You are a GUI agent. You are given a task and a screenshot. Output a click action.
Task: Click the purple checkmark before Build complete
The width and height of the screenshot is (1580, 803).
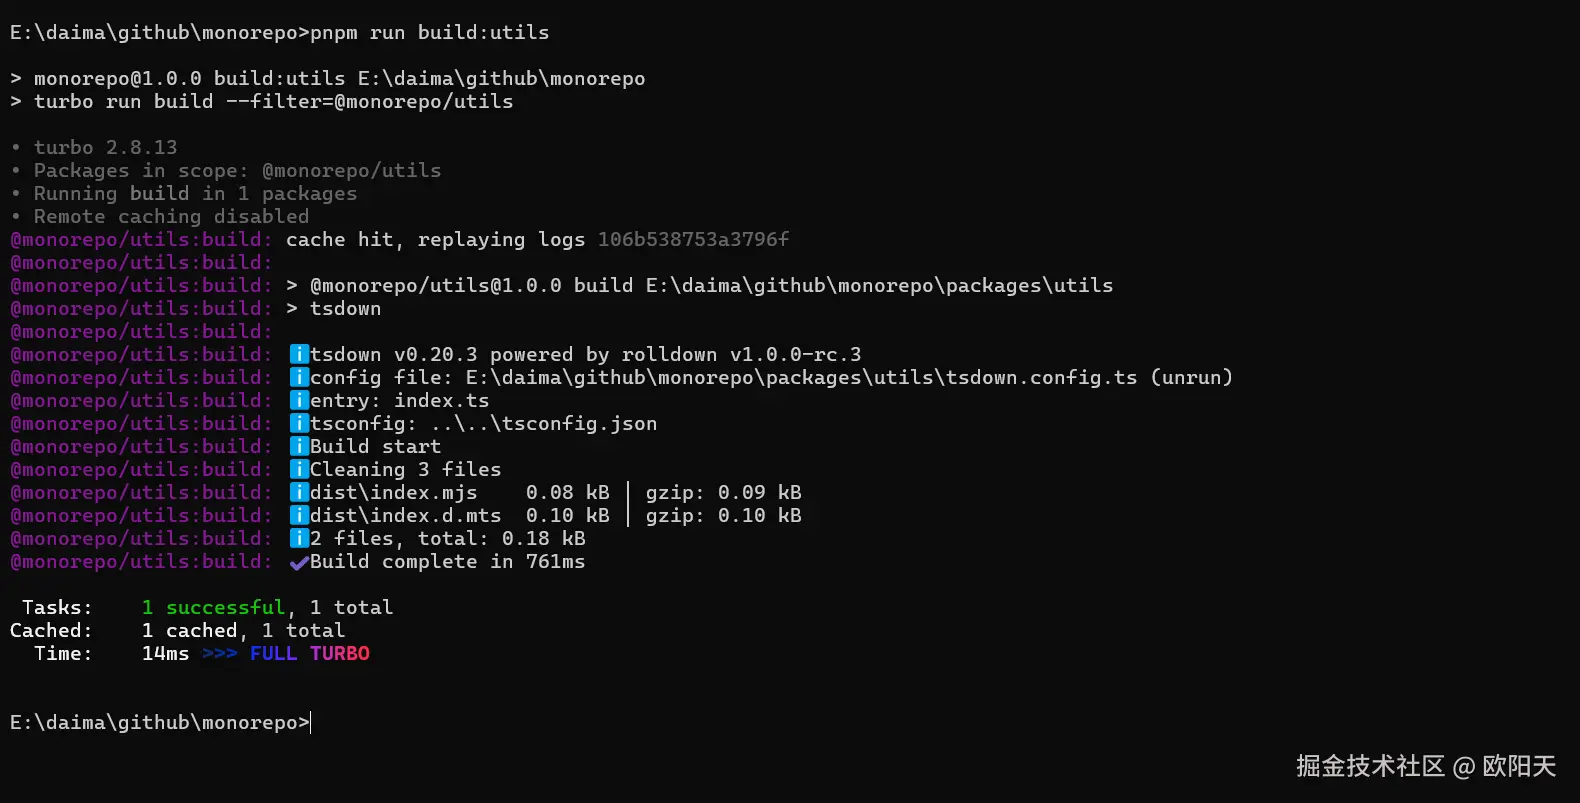click(299, 562)
